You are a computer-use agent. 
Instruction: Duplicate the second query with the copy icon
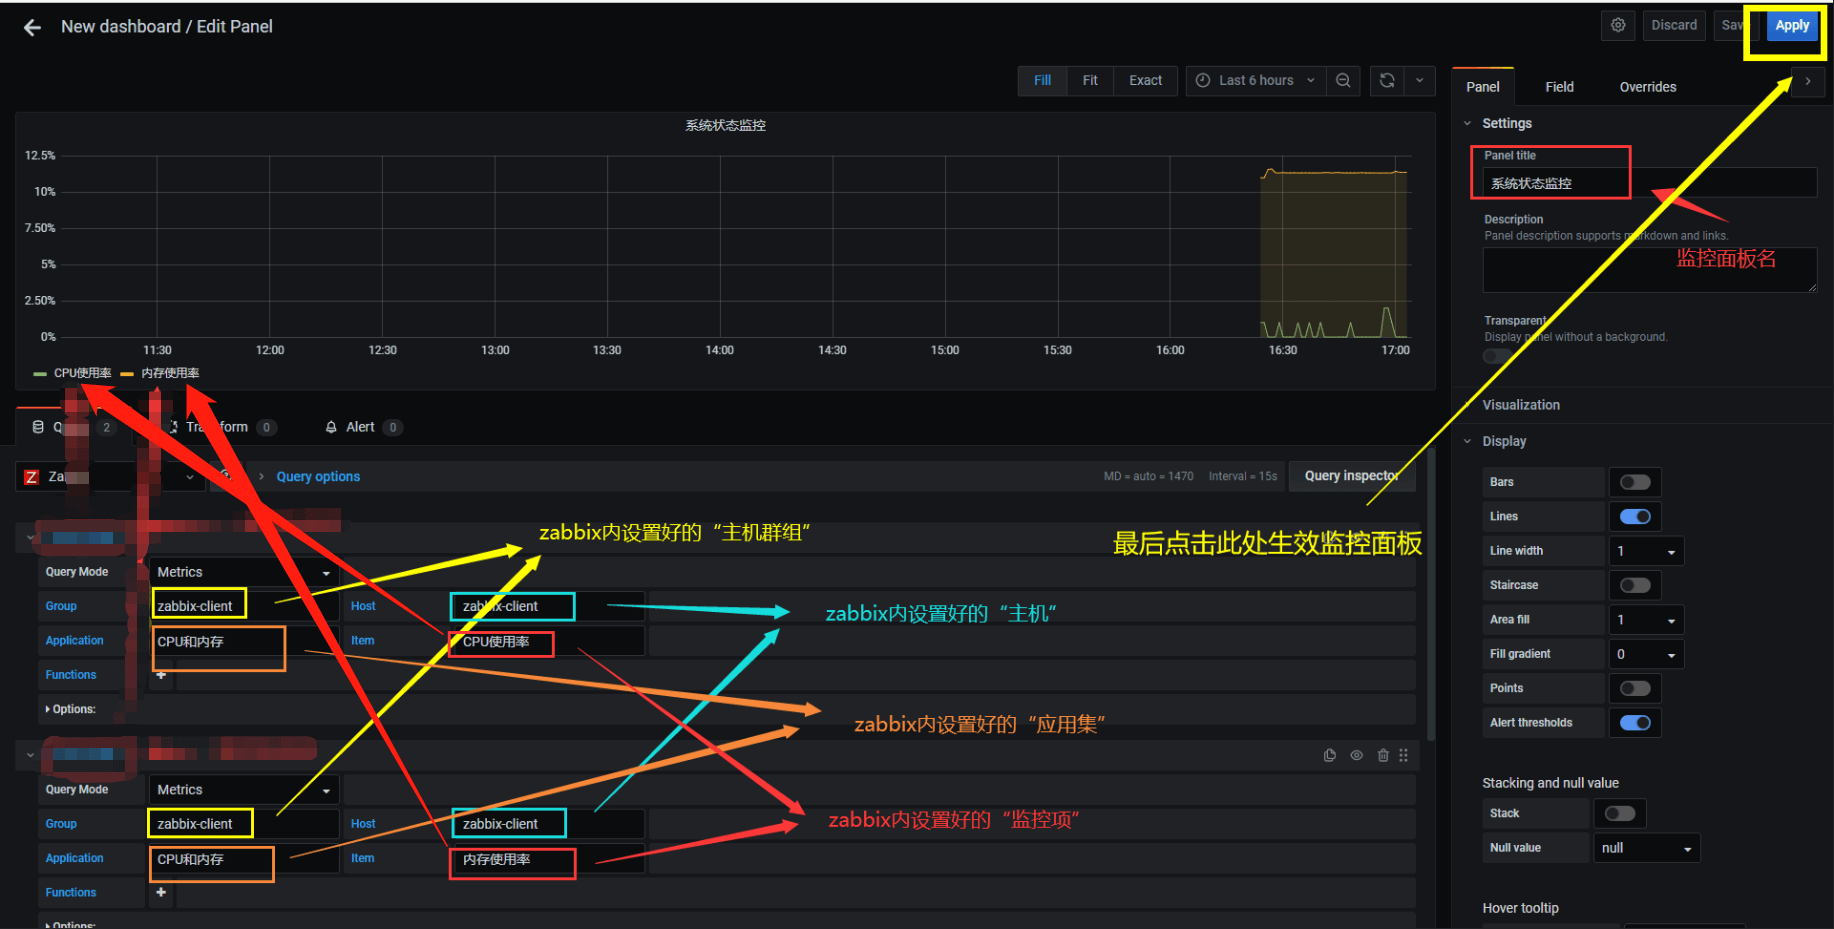[x=1330, y=755]
